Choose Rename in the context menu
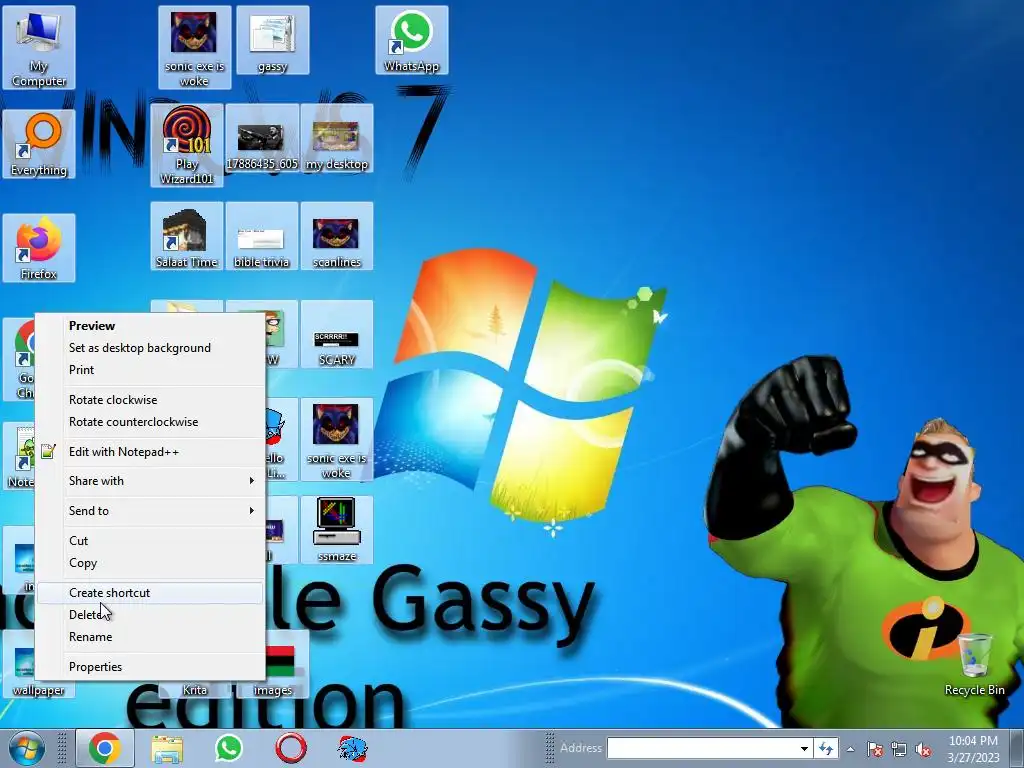The width and height of the screenshot is (1024, 768). [150, 637]
